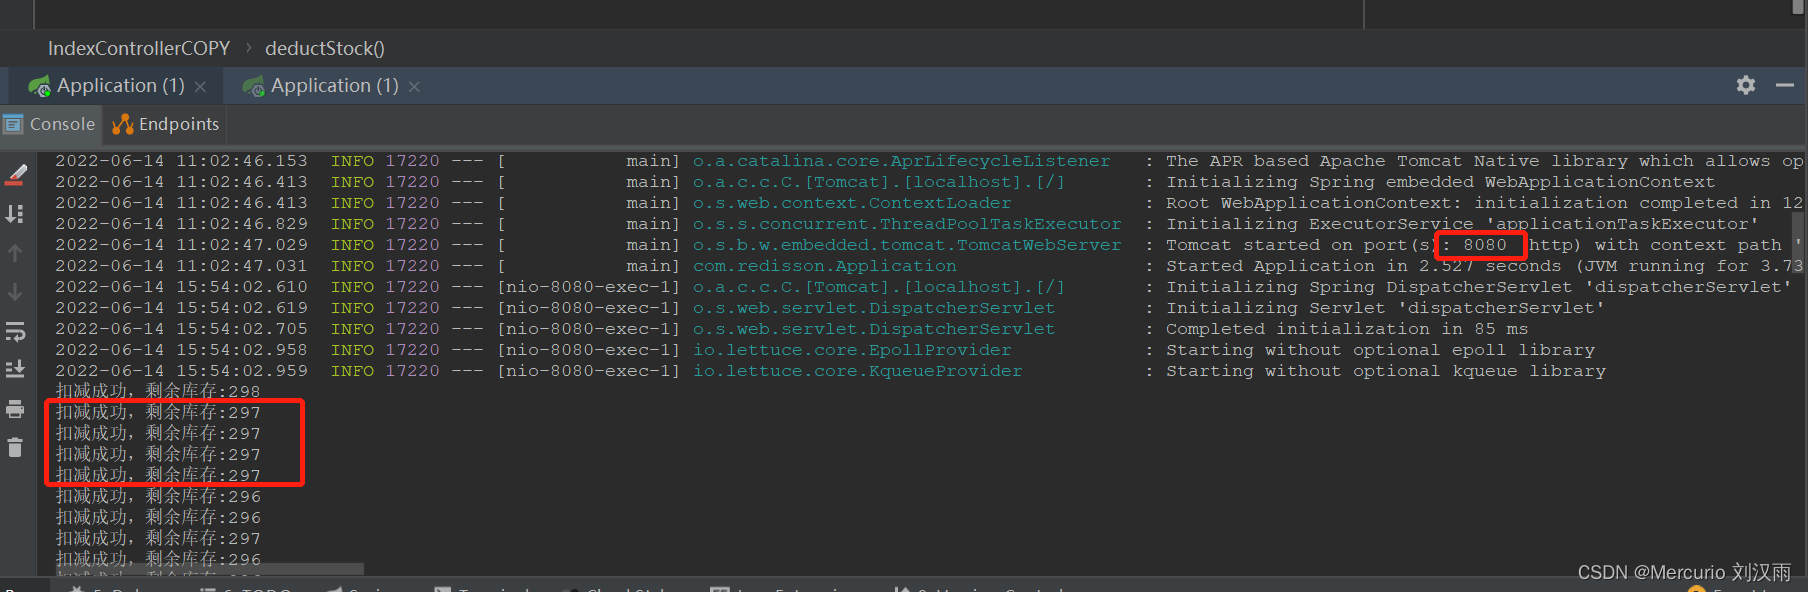This screenshot has width=1808, height=592.
Task: Click Spring leaf icon on second Application tab
Action: pyautogui.click(x=253, y=86)
